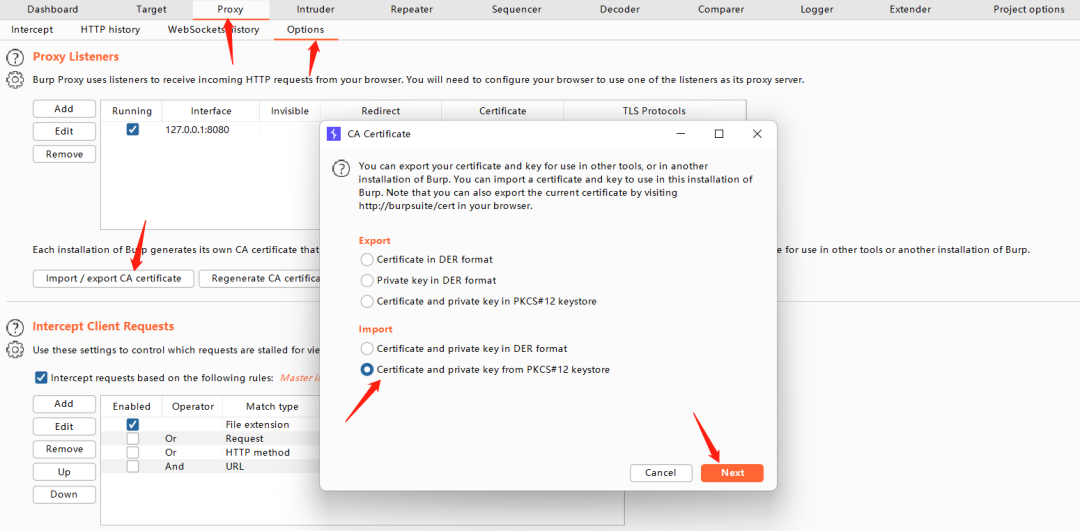
Task: Open the Sequencer tab
Action: [x=517, y=10]
